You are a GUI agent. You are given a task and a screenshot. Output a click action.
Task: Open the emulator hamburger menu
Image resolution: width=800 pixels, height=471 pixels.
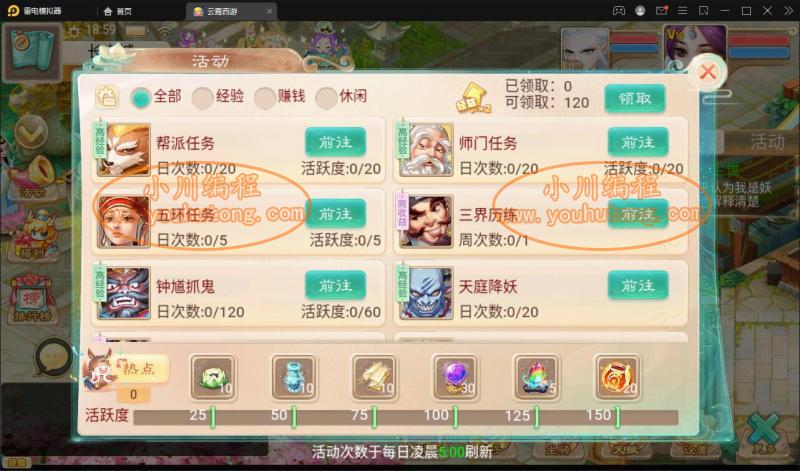tap(682, 11)
